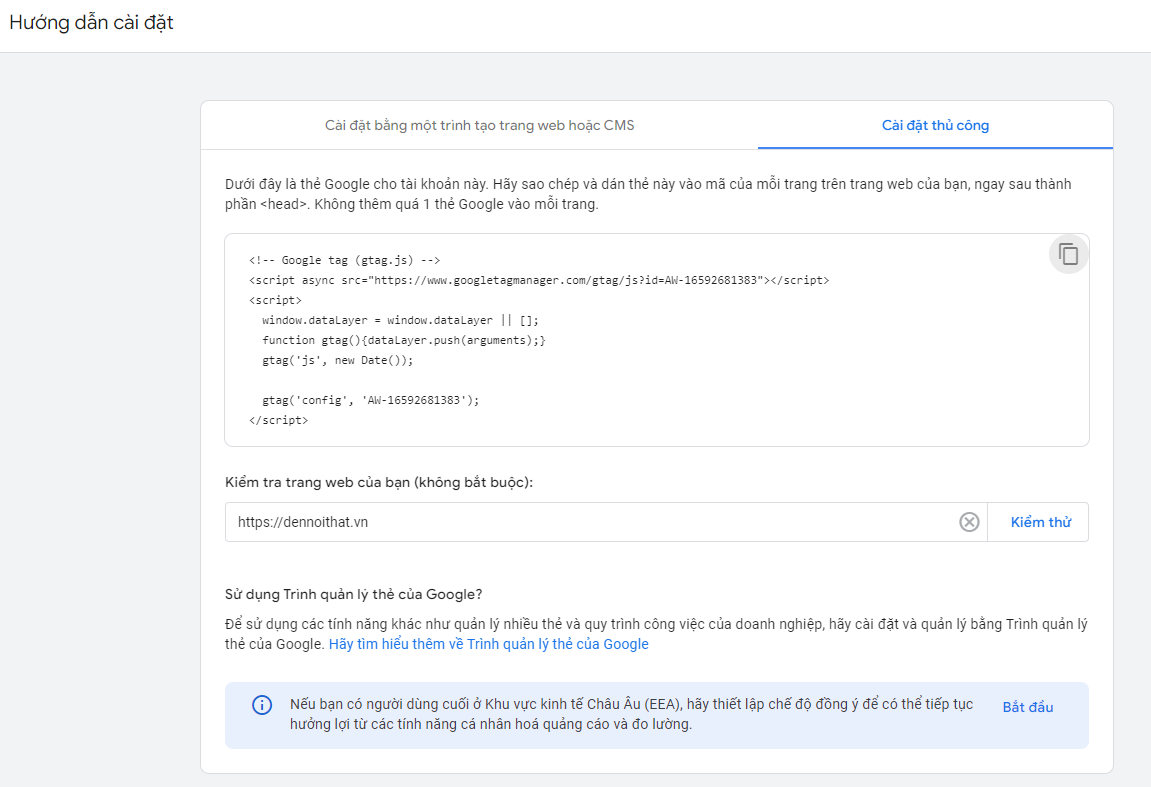Click the "Google tag (gtag.js)" comment line
This screenshot has height=787, width=1151.
(x=345, y=260)
